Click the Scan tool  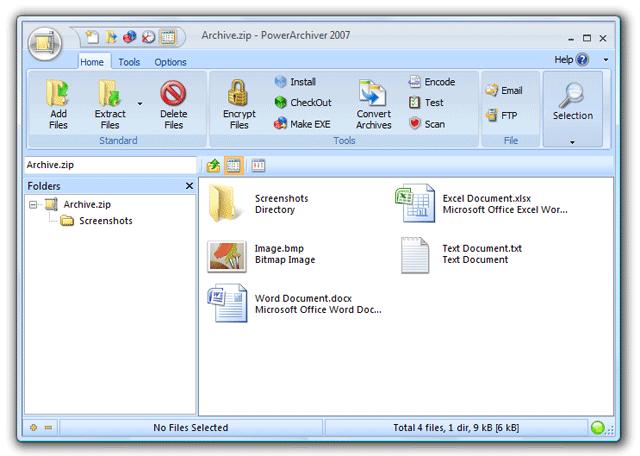(x=427, y=124)
